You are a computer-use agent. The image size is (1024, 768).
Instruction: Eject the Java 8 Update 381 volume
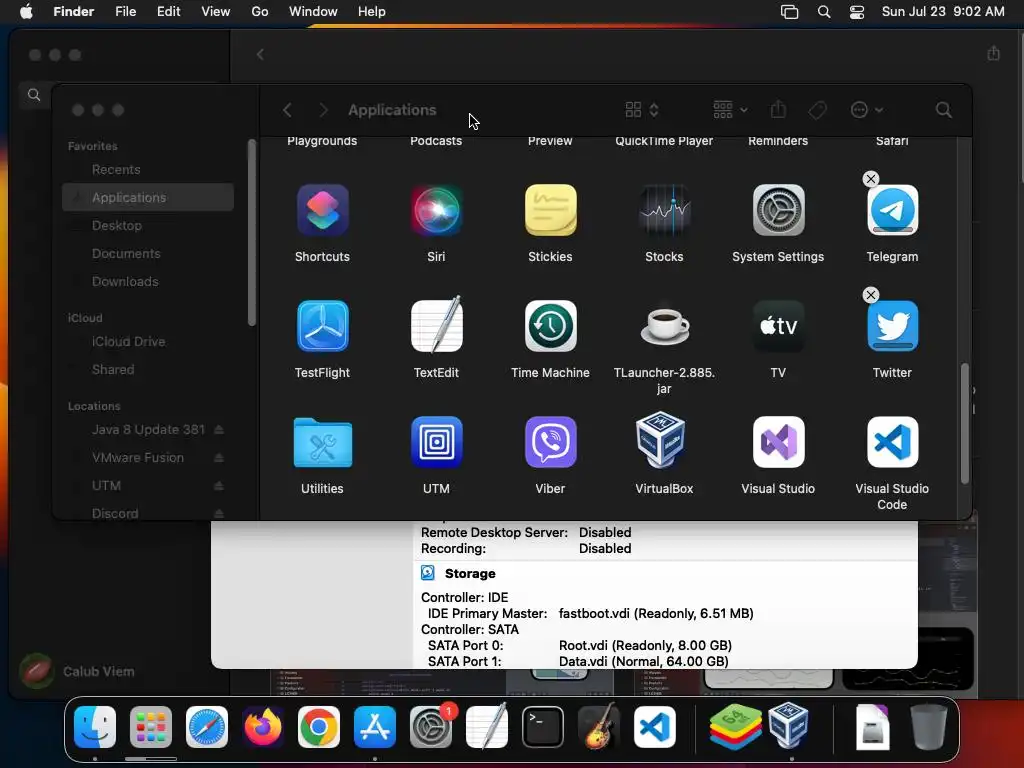point(219,430)
